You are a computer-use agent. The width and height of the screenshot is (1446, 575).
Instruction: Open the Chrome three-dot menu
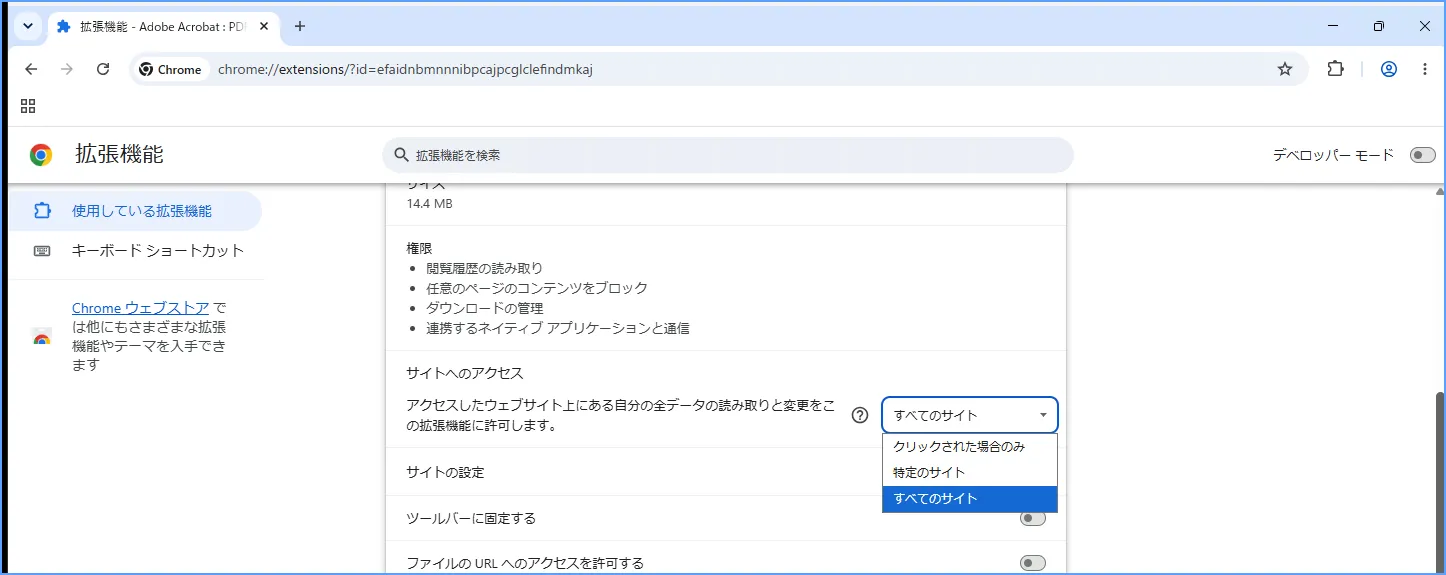1425,69
